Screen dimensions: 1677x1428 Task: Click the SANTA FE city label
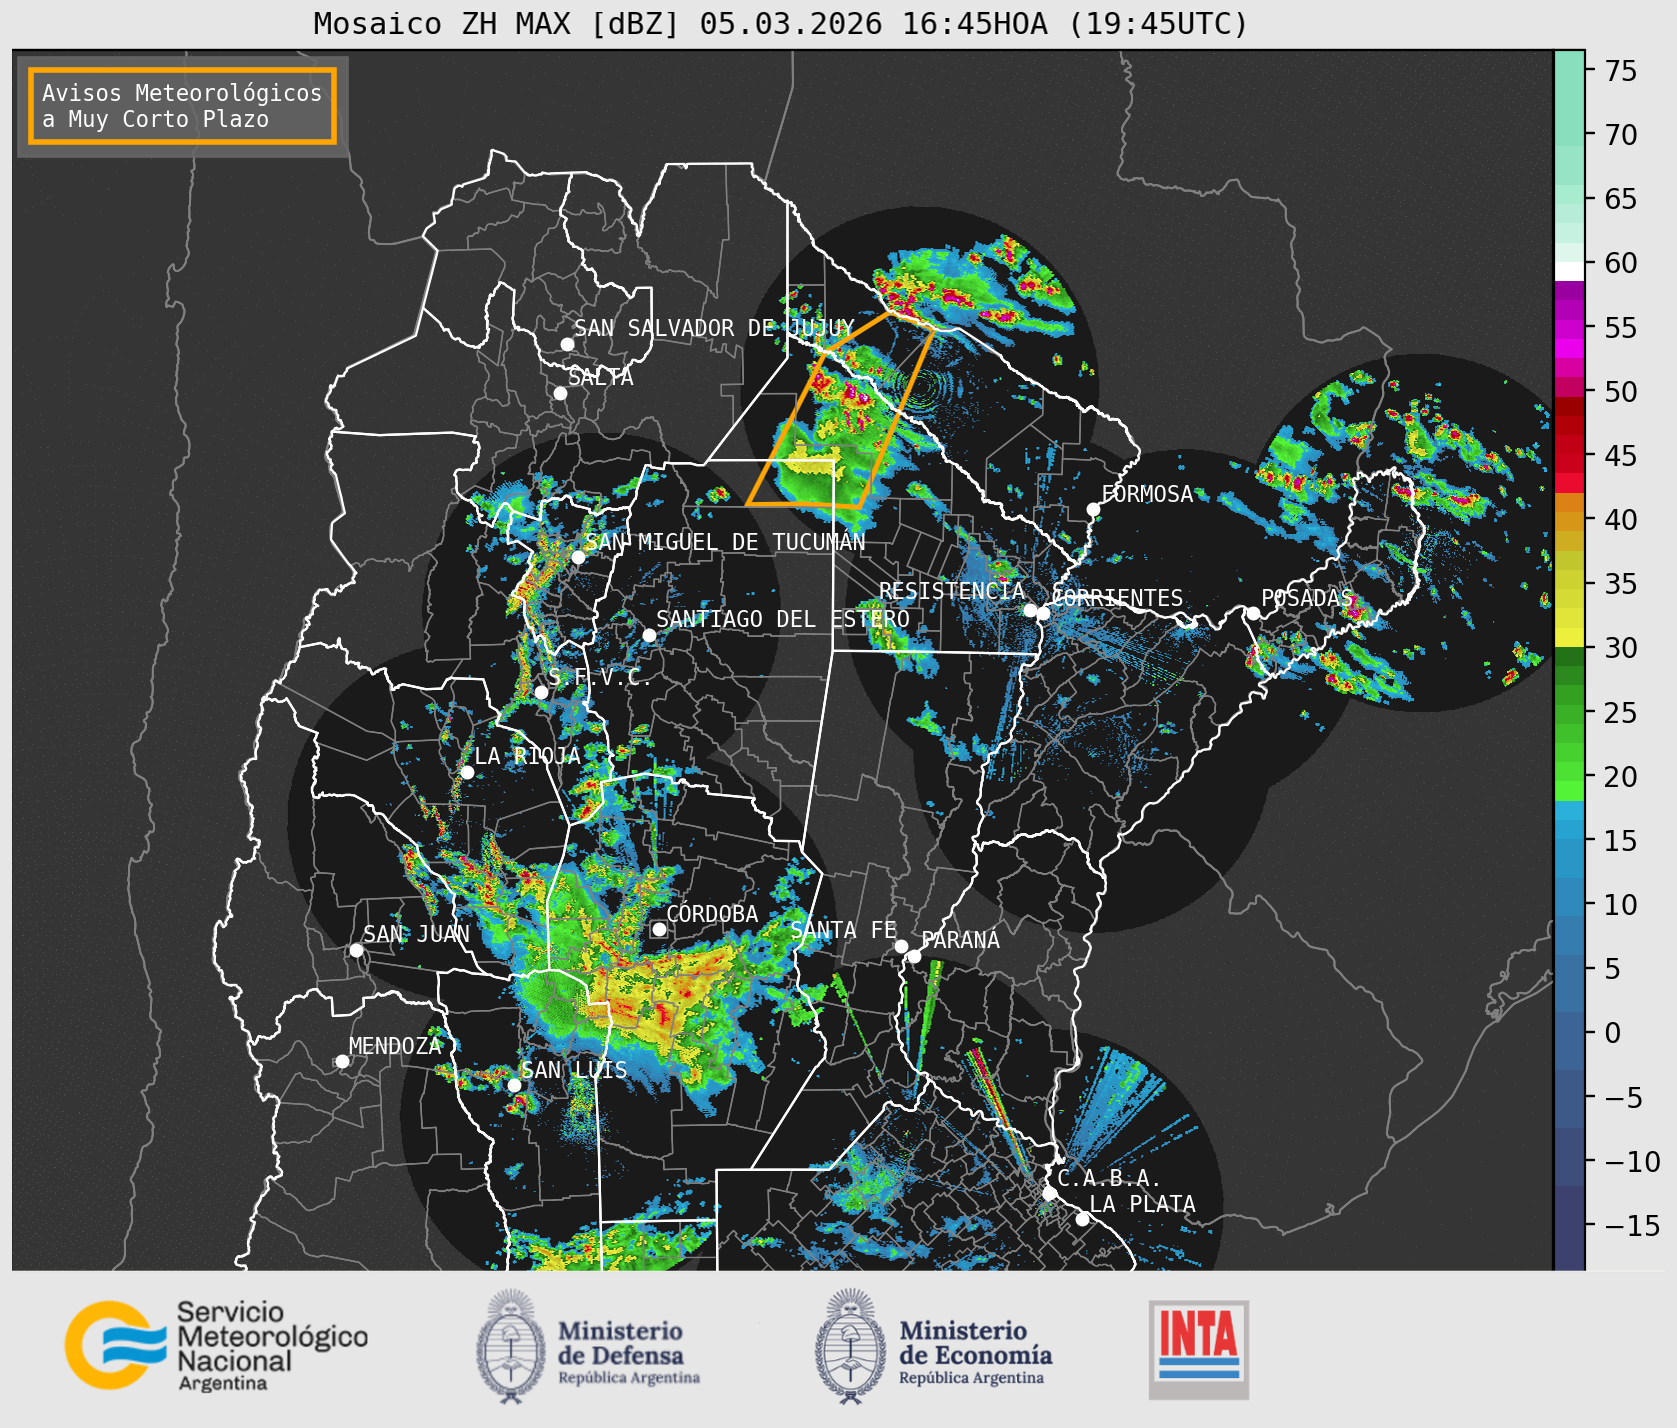[844, 930]
